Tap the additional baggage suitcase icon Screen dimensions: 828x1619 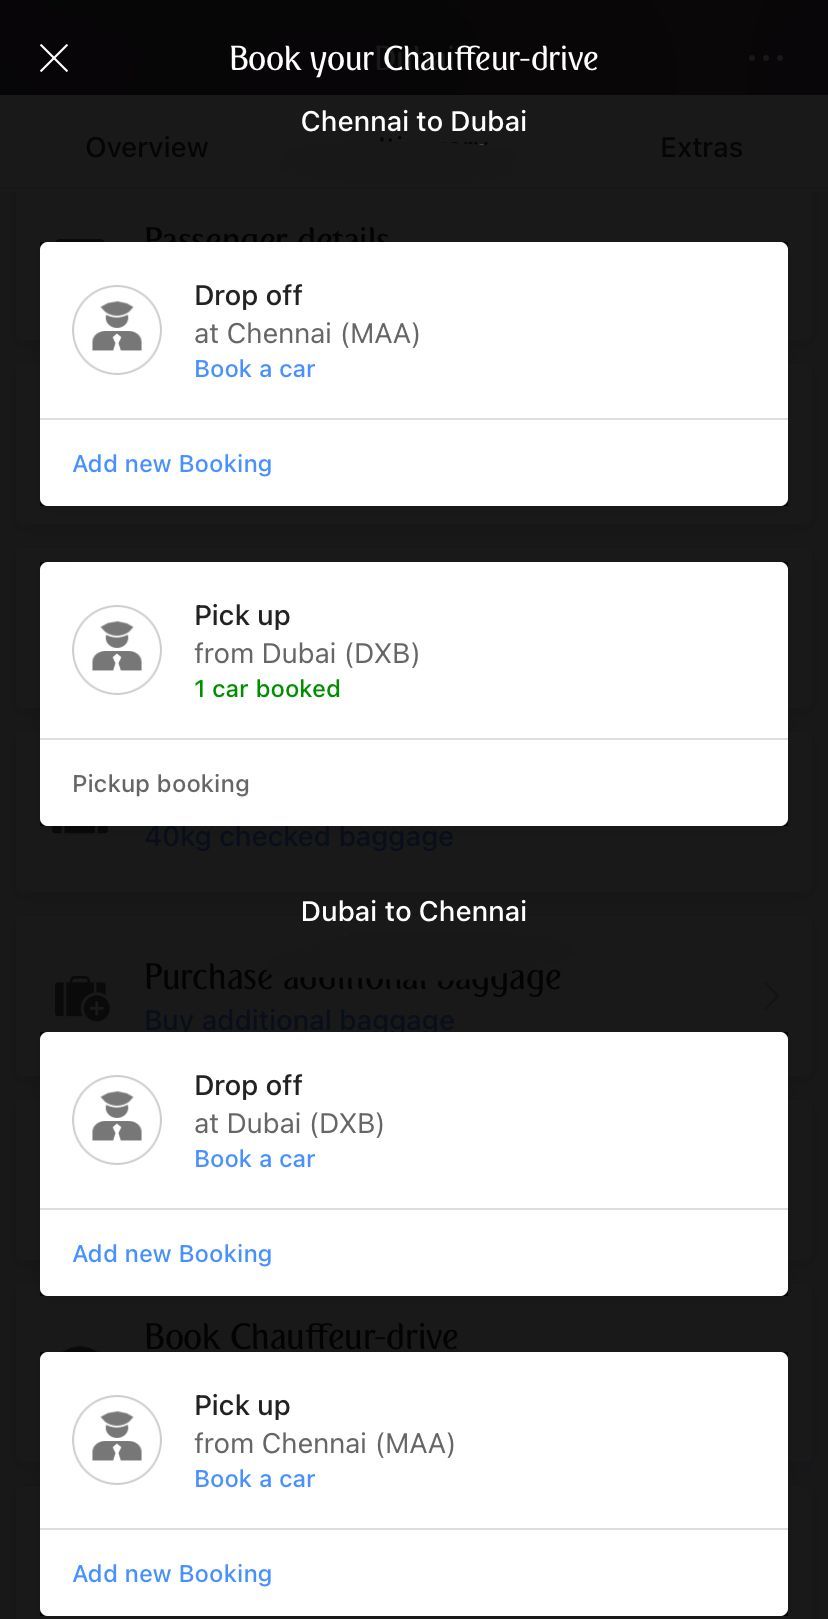(82, 997)
